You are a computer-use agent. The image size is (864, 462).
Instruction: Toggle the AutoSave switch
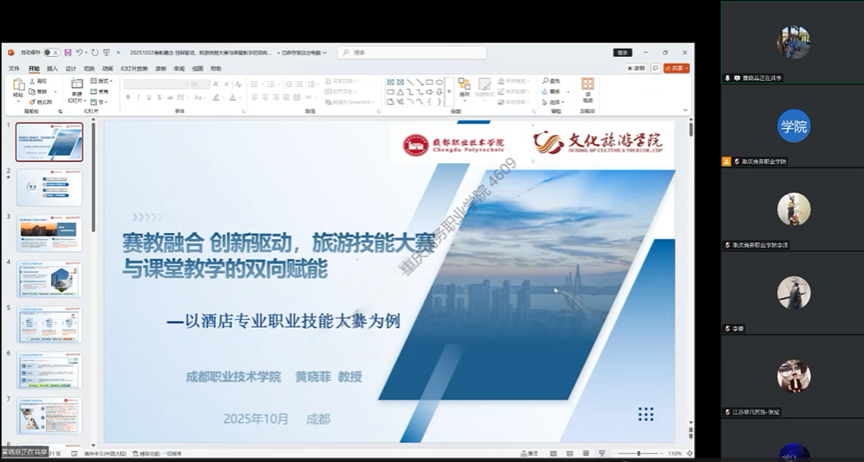[50, 52]
